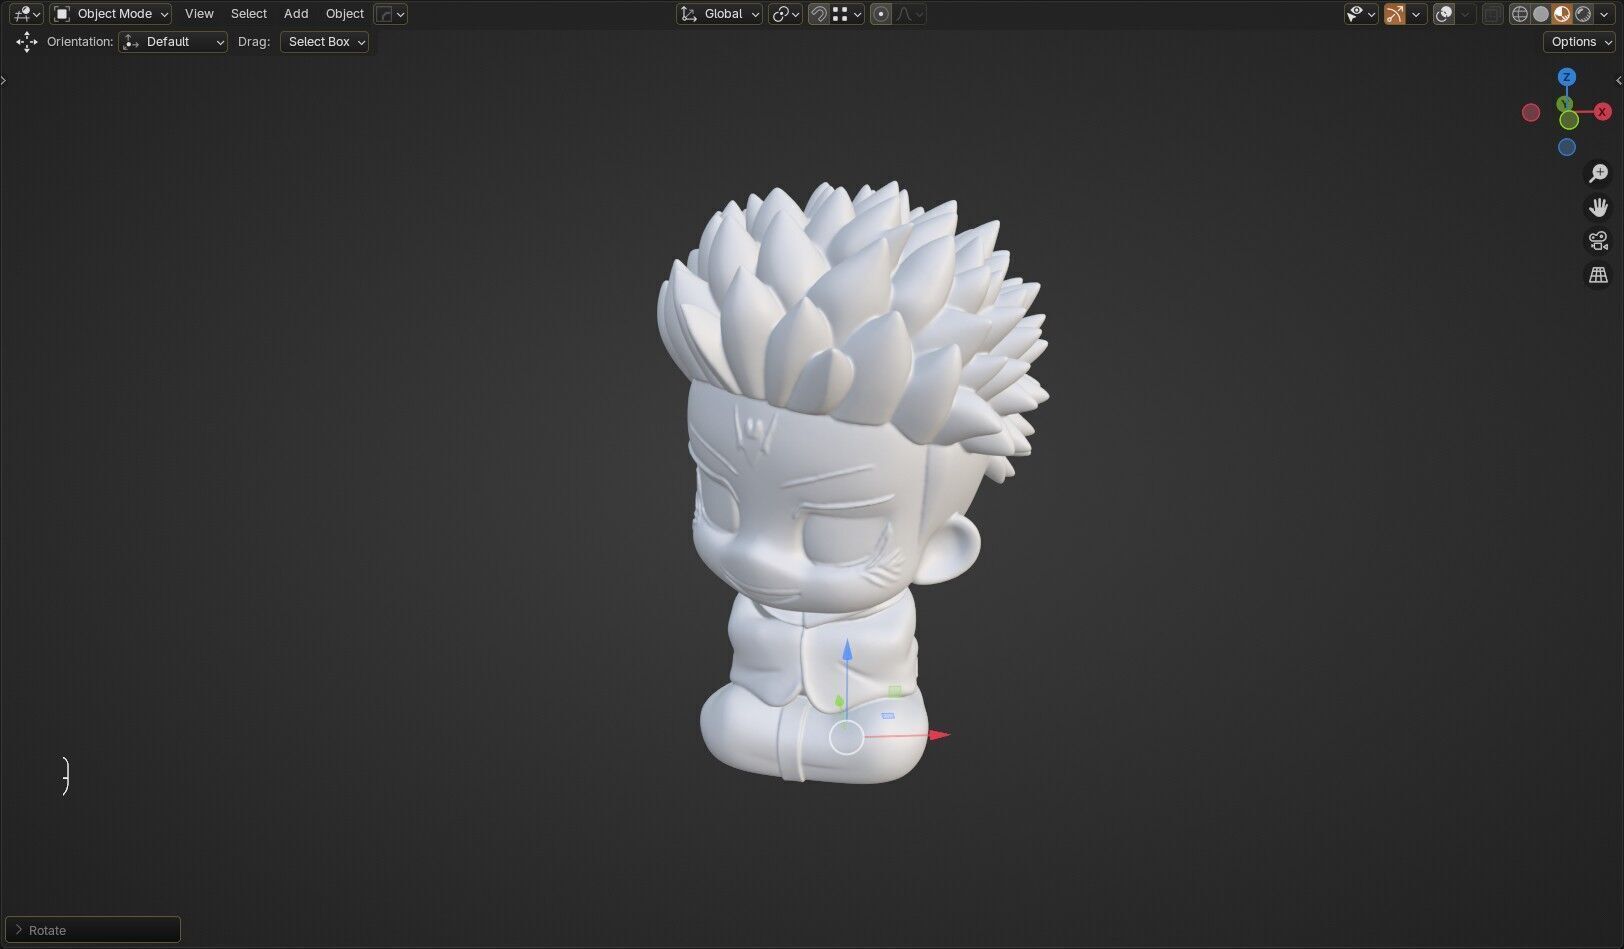Open the Select menu
The height and width of the screenshot is (949, 1624).
tap(249, 14)
